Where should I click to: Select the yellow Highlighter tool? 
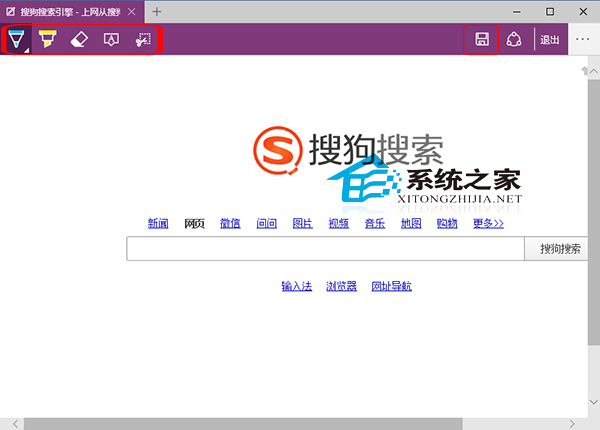click(x=47, y=39)
